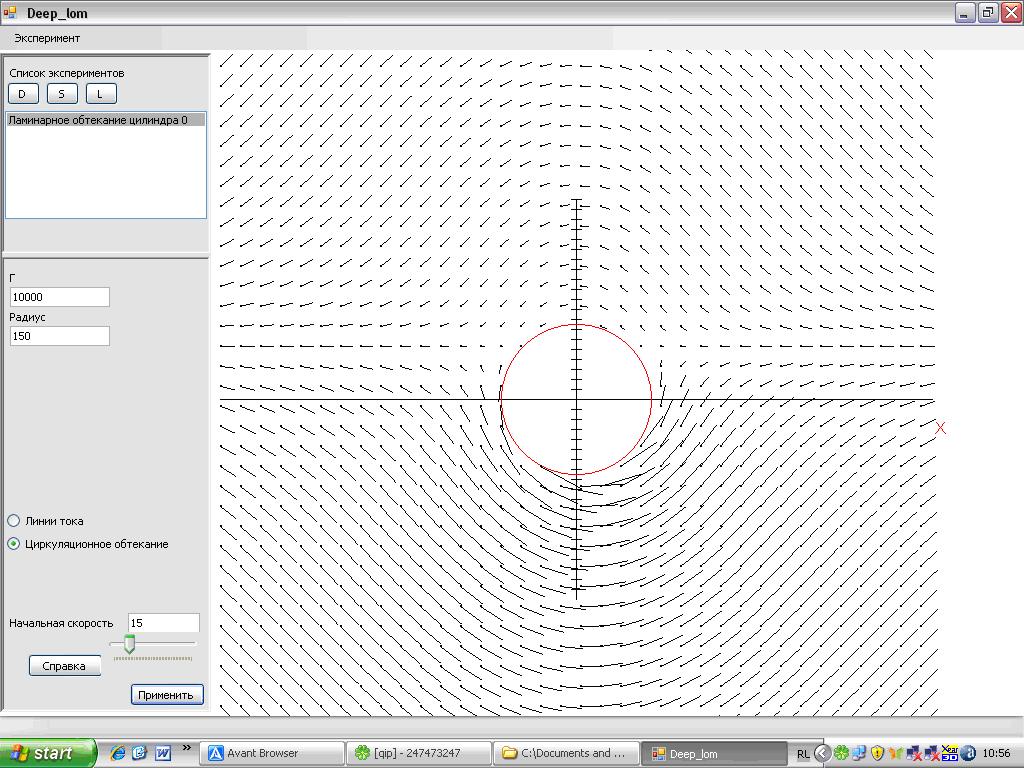This screenshot has height=768, width=1024.
Task: Expand hidden tray icons arrow
Action: pos(822,754)
